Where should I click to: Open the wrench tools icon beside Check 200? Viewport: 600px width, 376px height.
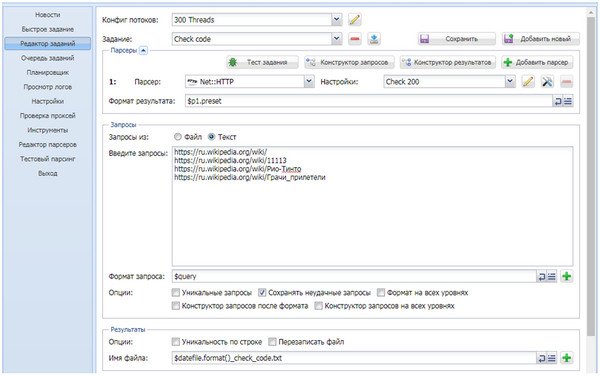click(547, 81)
